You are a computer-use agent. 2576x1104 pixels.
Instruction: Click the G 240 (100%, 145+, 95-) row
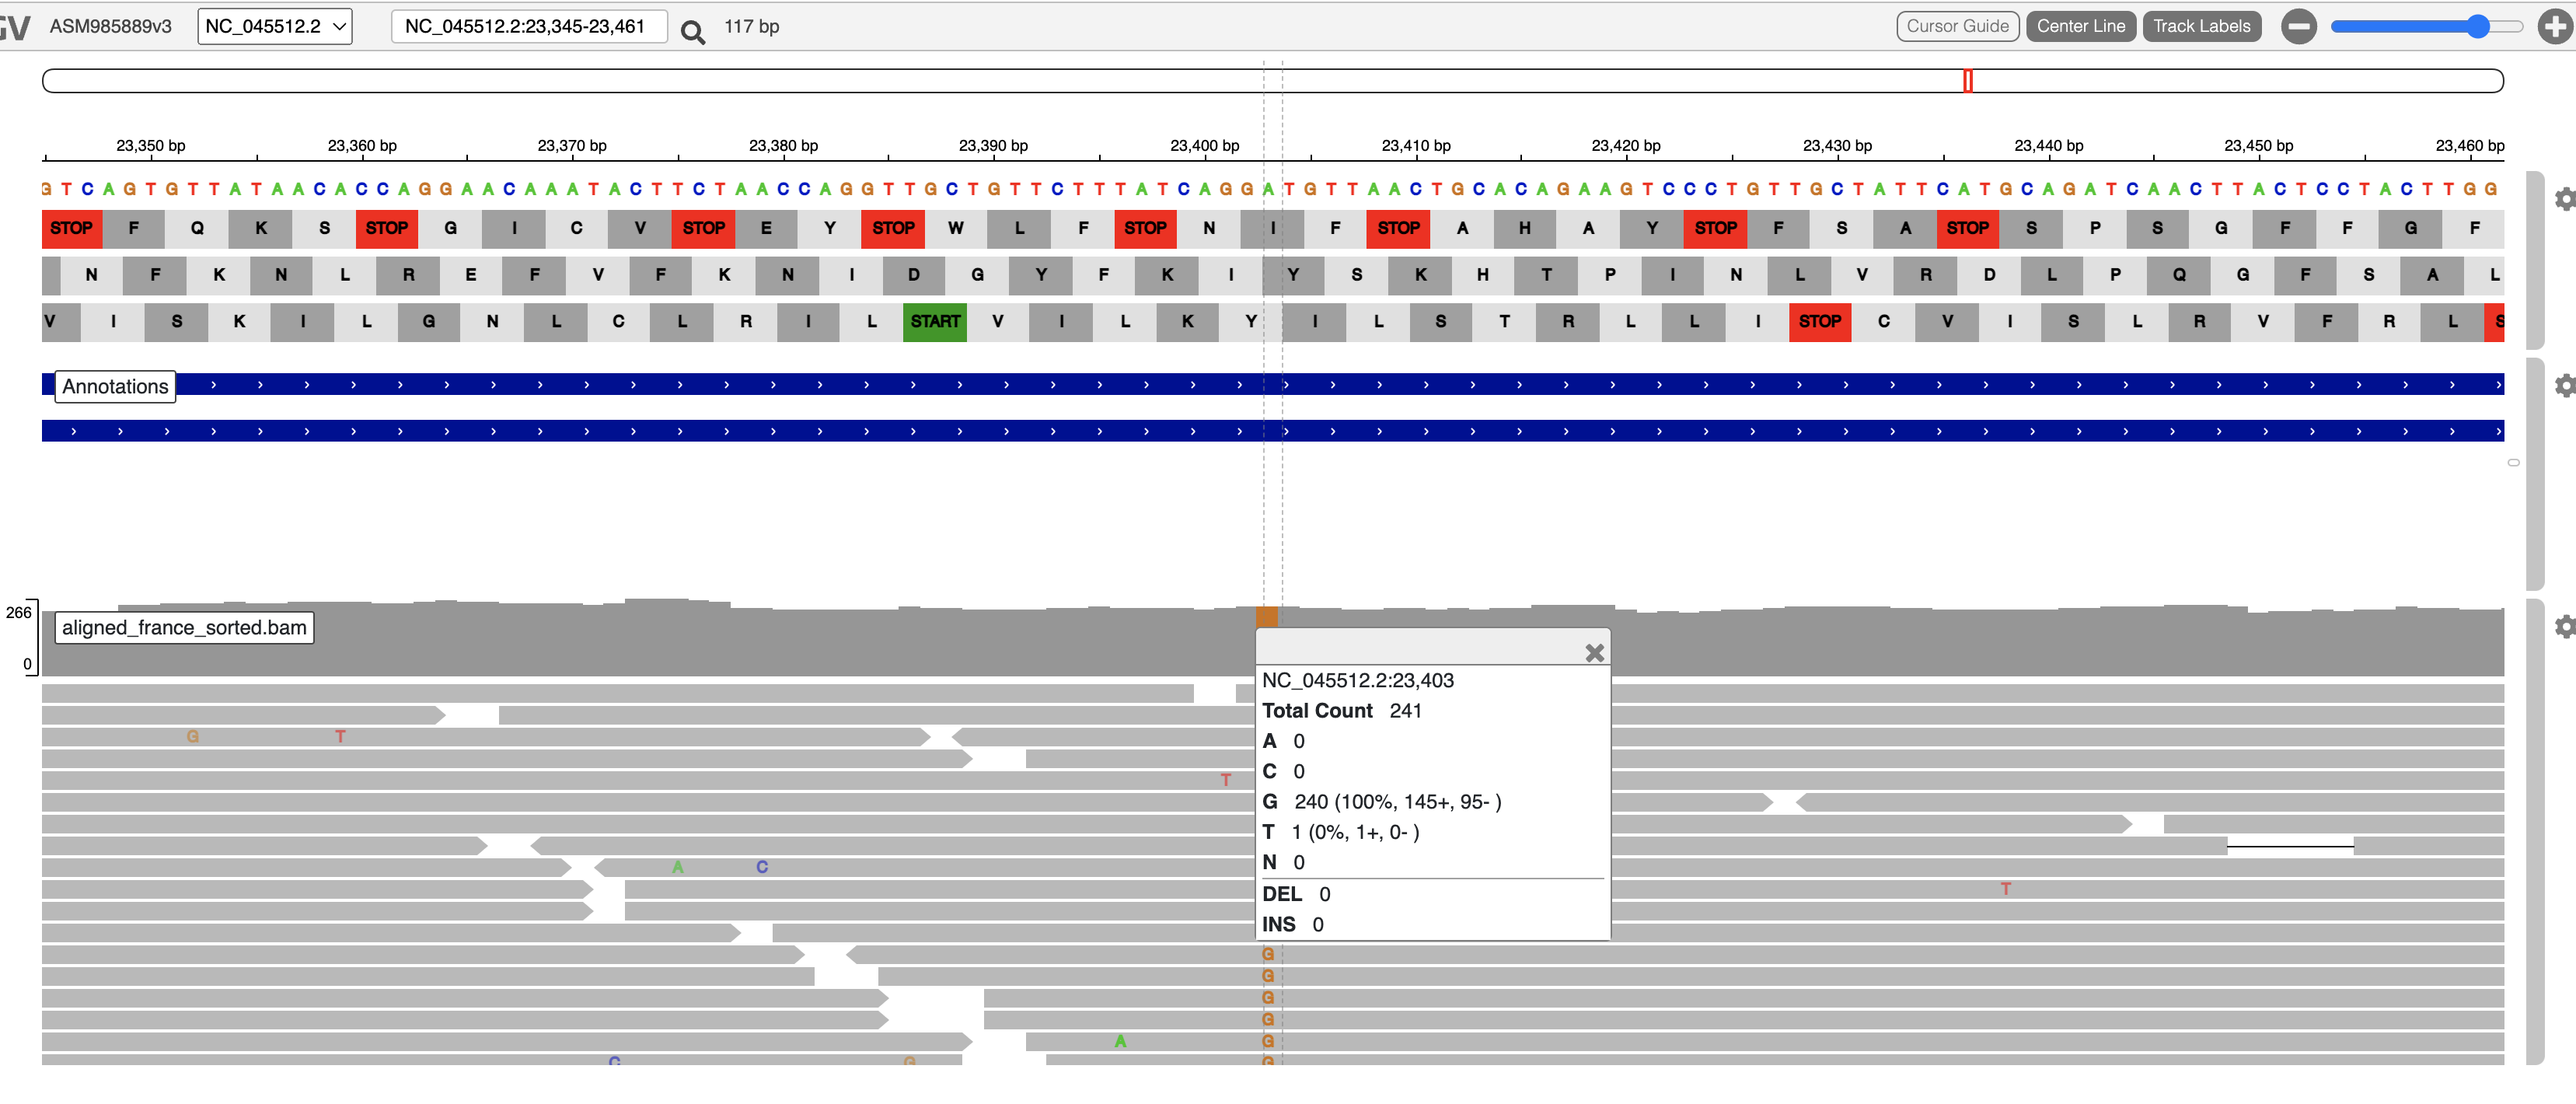coord(1381,801)
